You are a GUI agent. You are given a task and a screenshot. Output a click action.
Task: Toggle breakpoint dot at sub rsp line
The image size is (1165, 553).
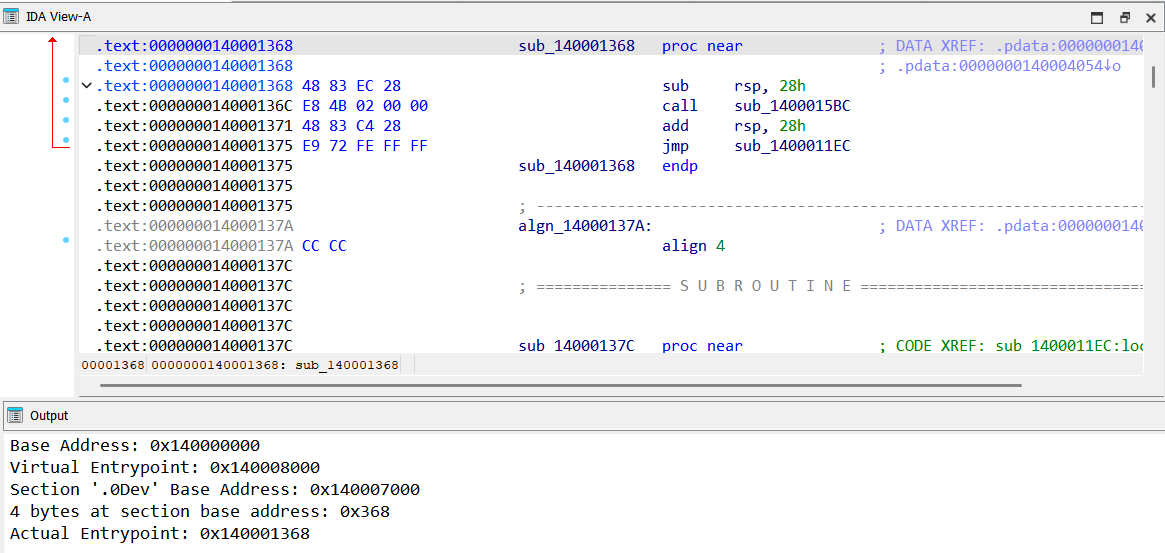click(x=66, y=81)
